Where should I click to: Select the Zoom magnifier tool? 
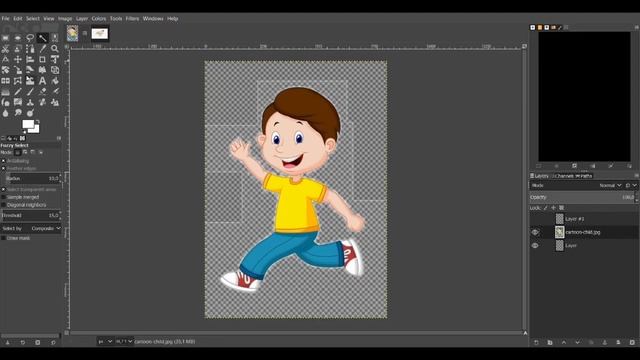click(55, 49)
